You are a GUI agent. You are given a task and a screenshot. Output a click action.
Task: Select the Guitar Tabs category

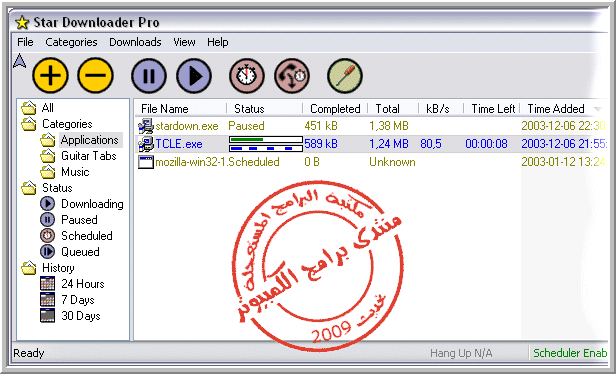89,156
